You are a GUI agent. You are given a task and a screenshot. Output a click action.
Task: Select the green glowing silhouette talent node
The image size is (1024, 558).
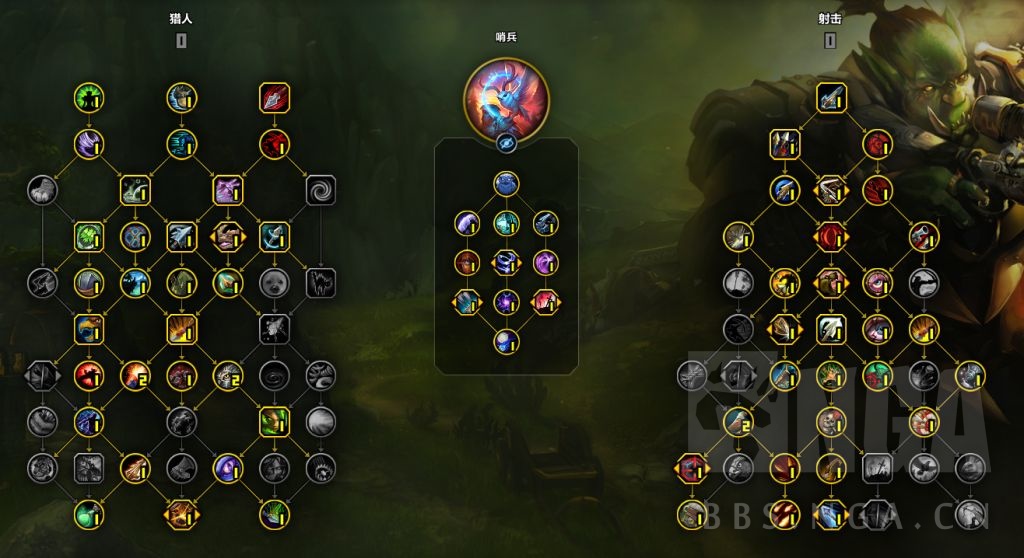(89, 98)
